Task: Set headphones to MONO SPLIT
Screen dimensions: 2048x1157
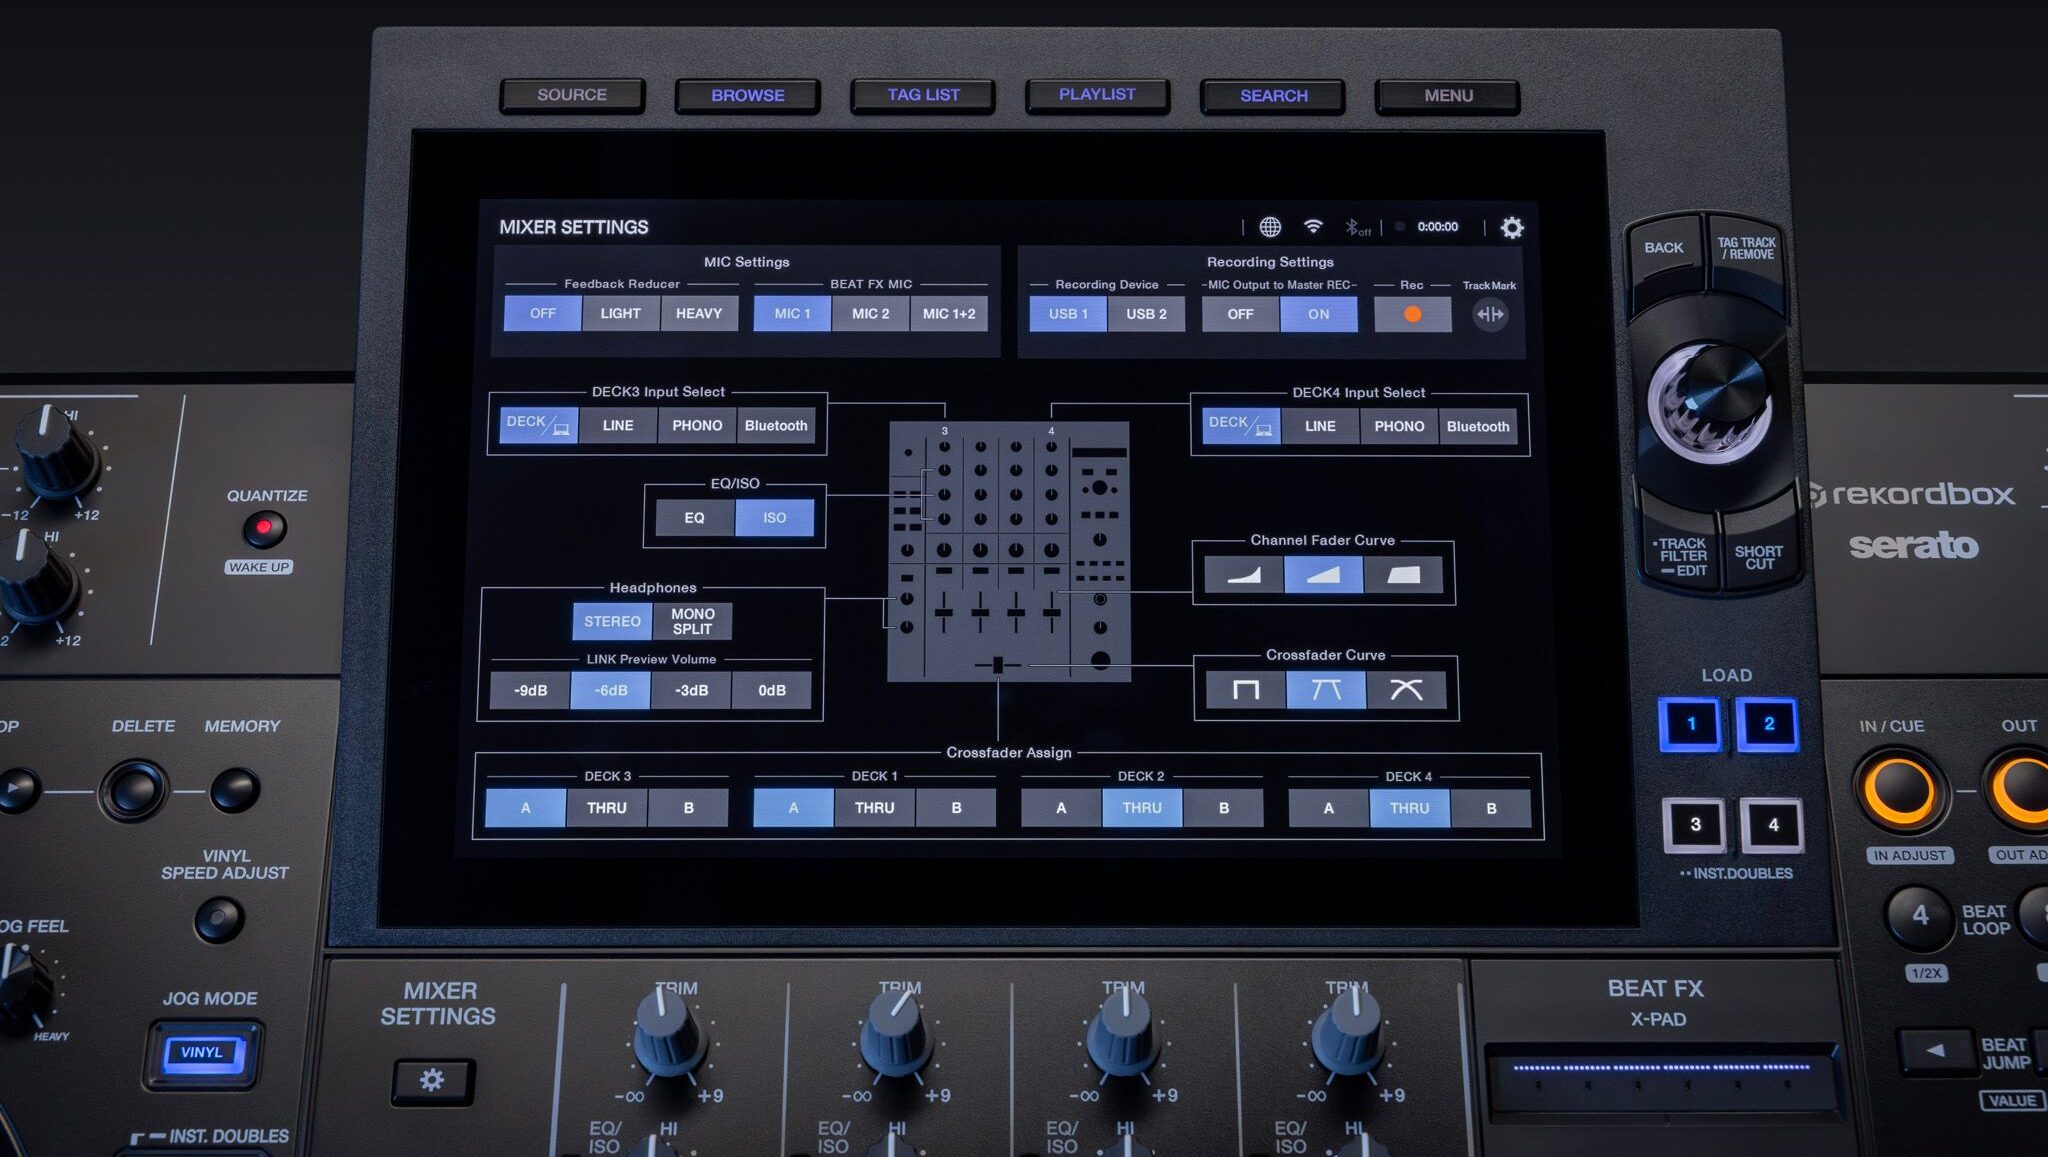Action: click(692, 621)
